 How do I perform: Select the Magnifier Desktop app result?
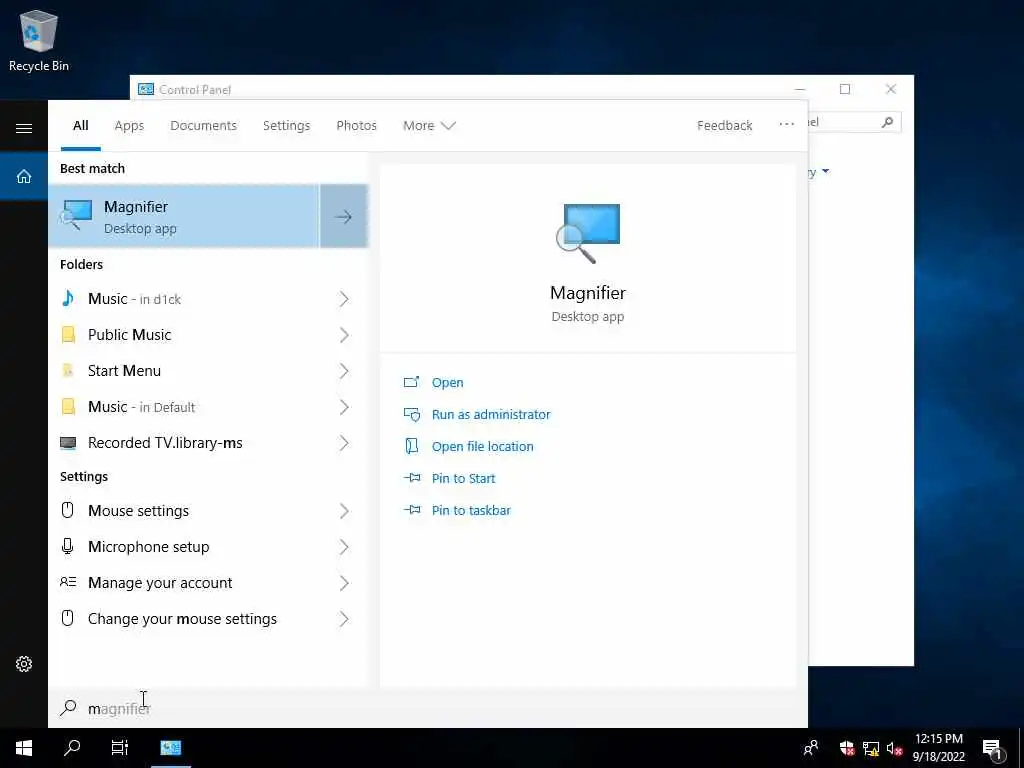(184, 216)
